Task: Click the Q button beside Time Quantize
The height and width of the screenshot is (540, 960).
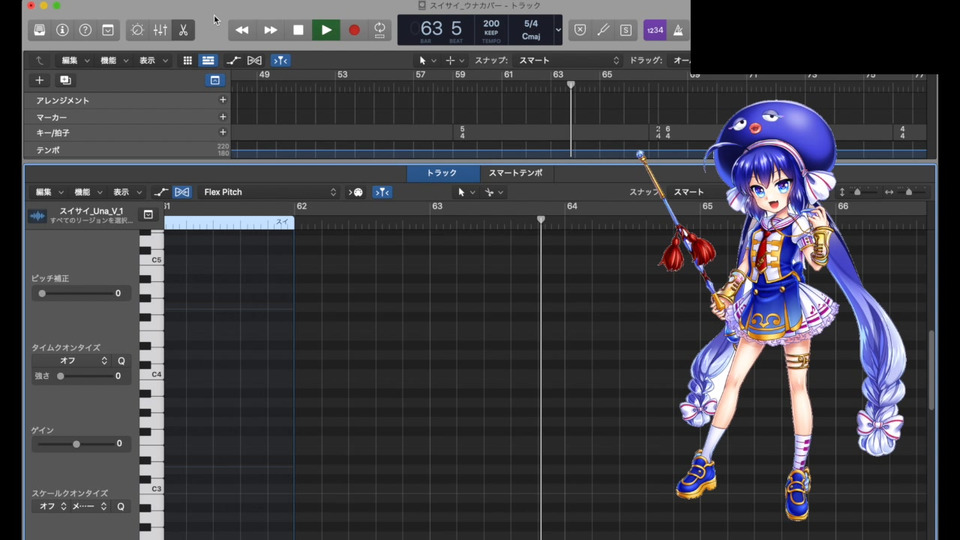Action: pos(121,360)
